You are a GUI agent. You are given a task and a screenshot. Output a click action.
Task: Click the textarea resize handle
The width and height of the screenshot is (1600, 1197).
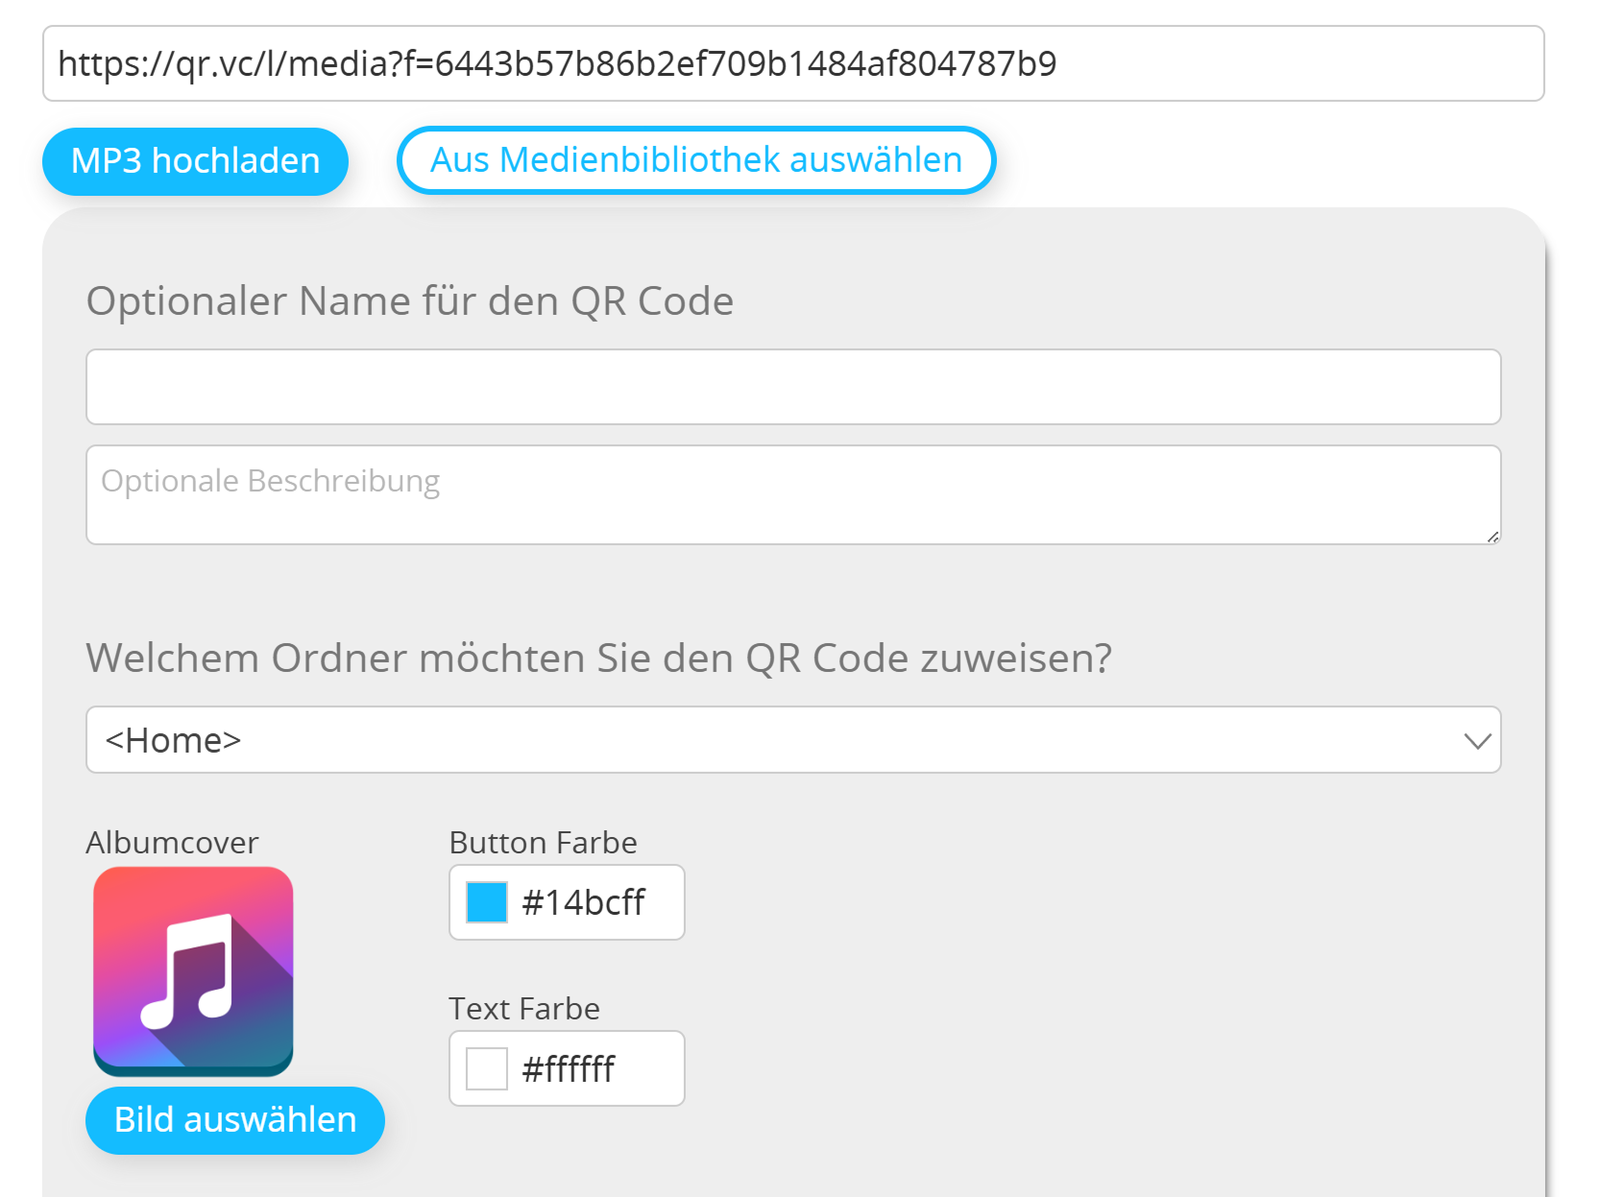(1493, 538)
